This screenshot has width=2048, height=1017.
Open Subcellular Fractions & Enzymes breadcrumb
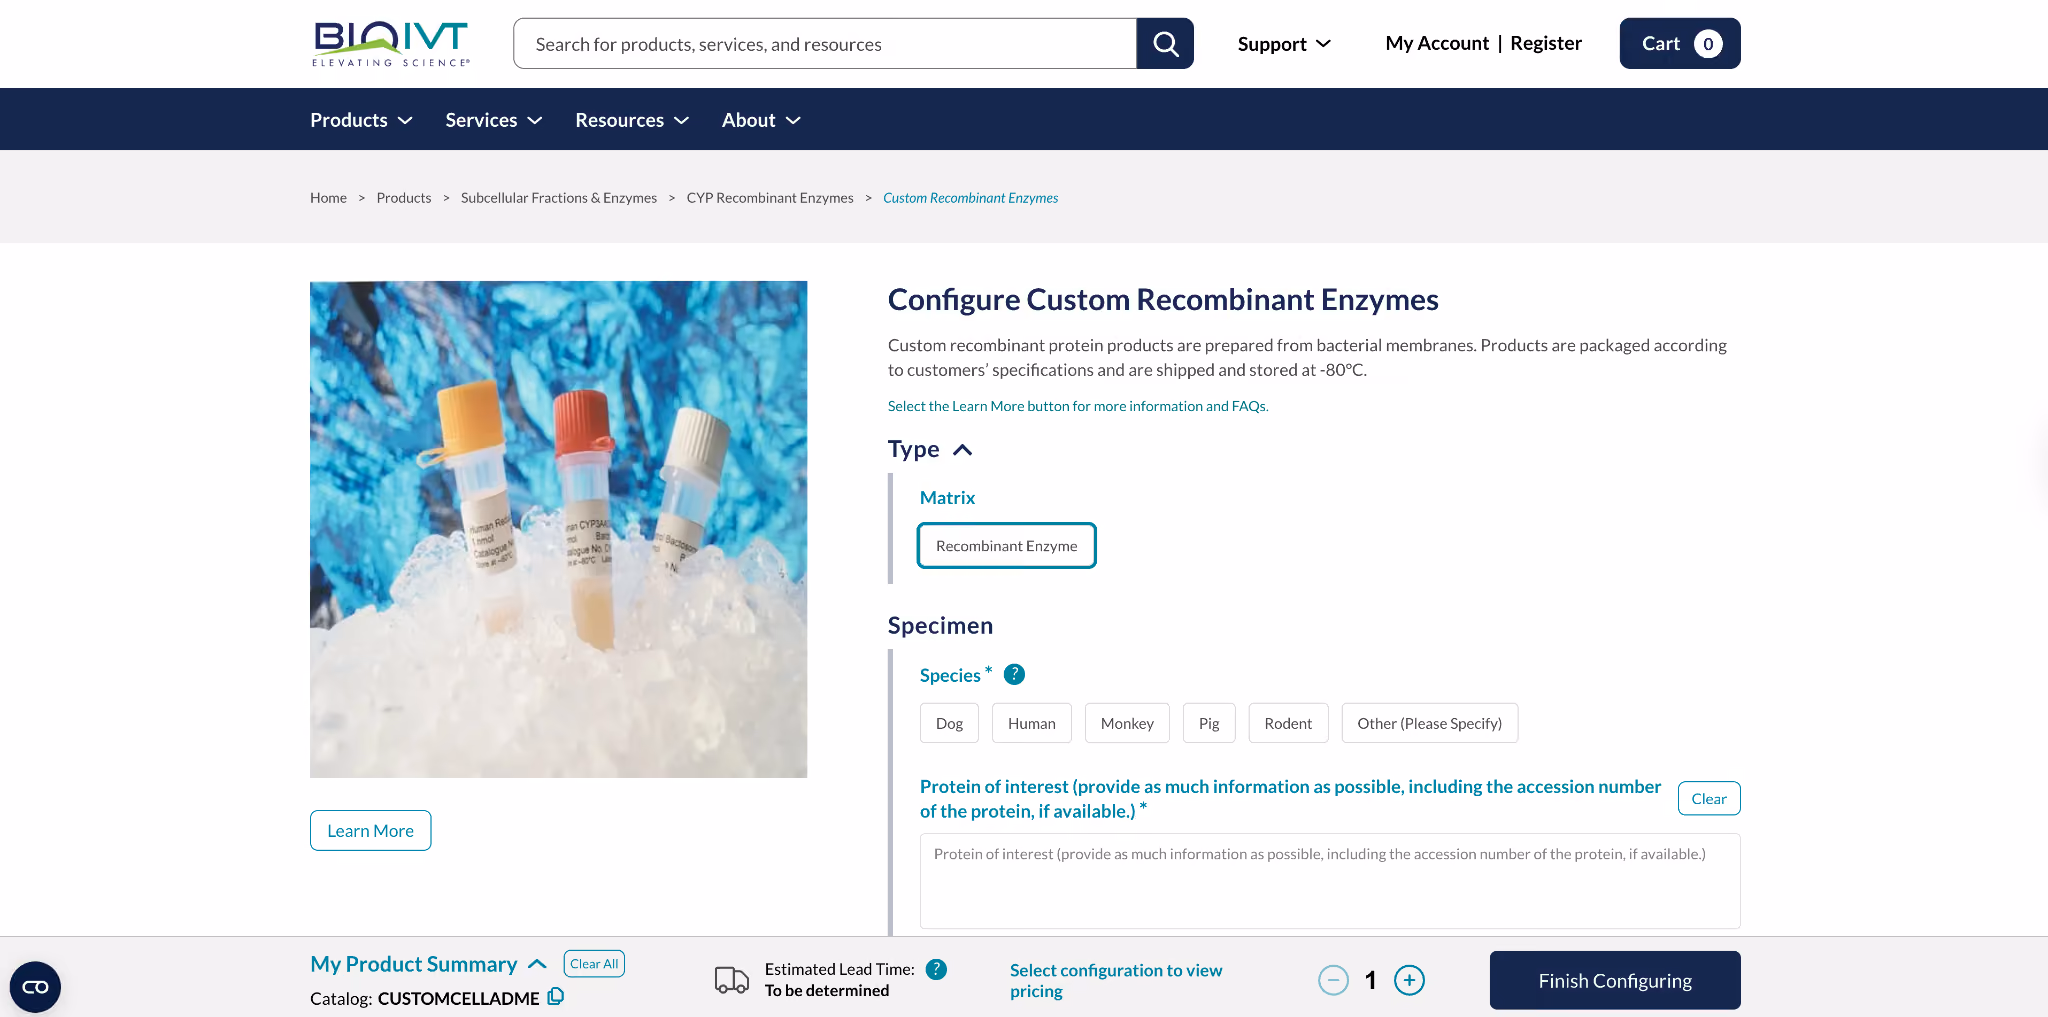point(559,198)
